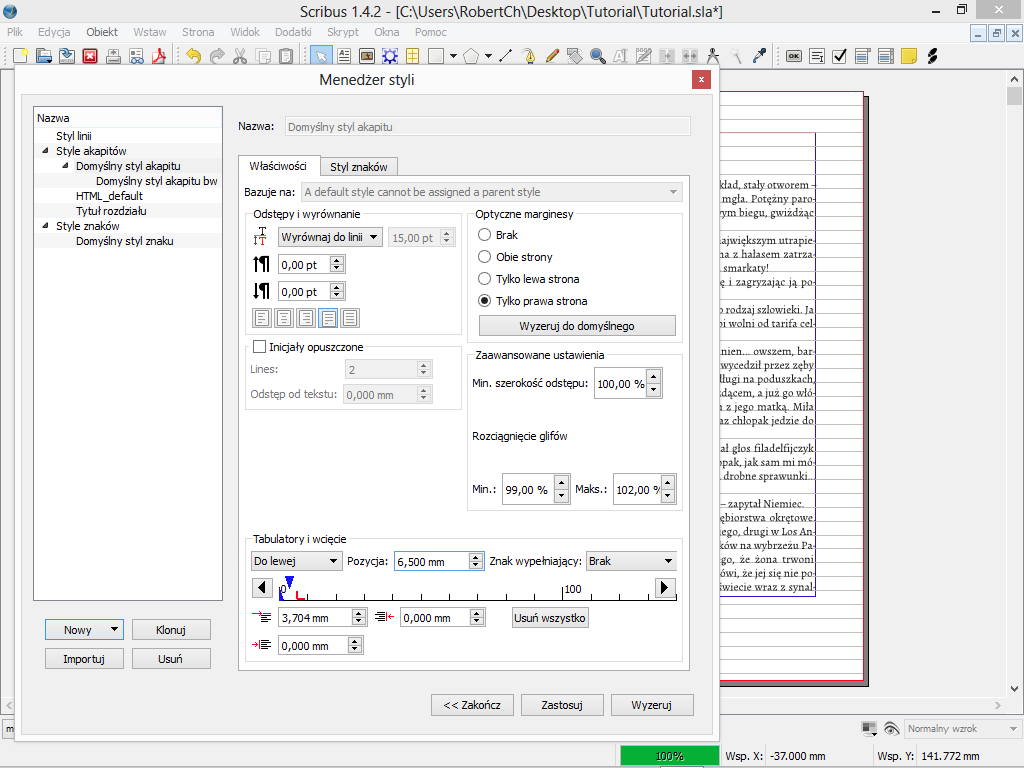Select the Obie strony radio button
The width and height of the screenshot is (1024, 768).
click(485, 257)
